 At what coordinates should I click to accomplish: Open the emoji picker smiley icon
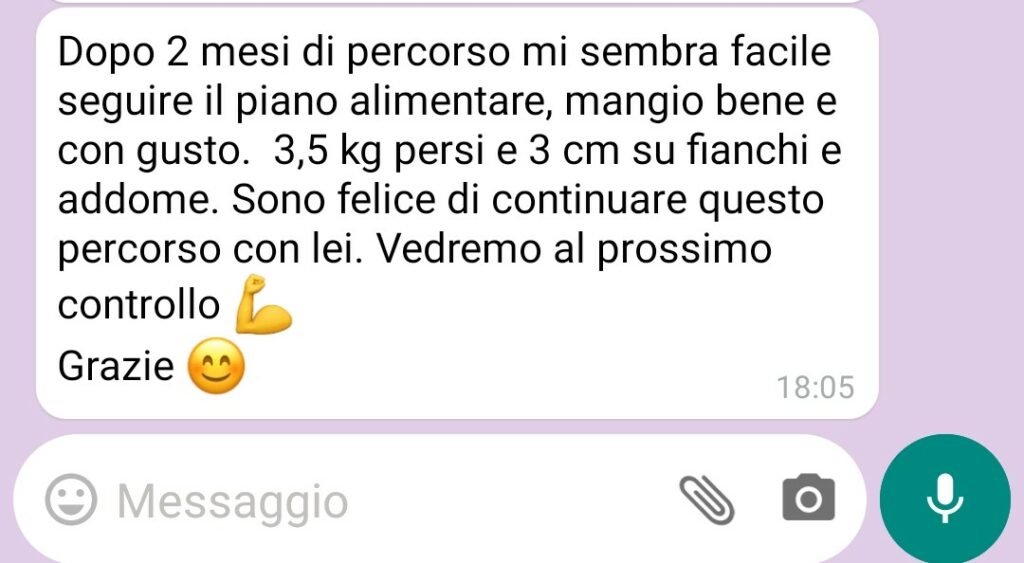coord(71,500)
